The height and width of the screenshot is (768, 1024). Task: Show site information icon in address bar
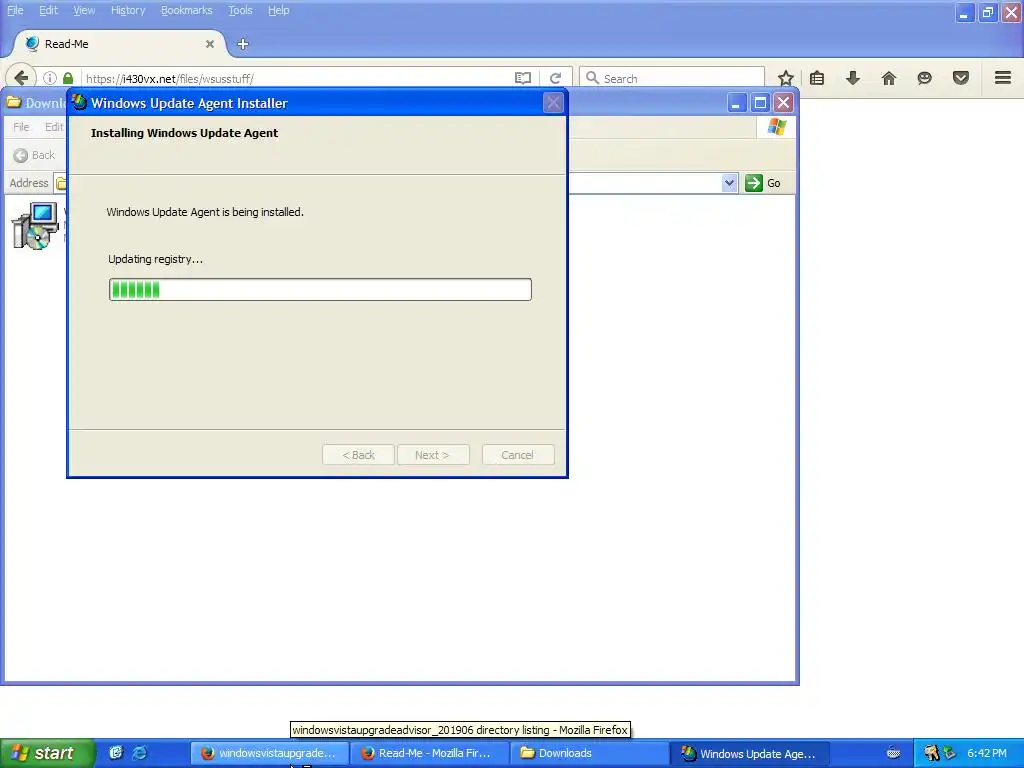[x=50, y=78]
